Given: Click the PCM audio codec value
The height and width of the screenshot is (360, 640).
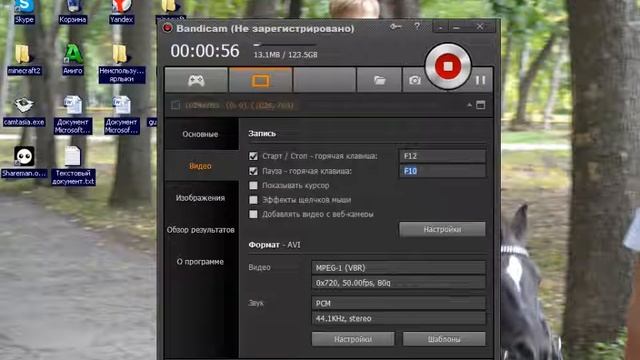Looking at the screenshot, I should coord(399,303).
